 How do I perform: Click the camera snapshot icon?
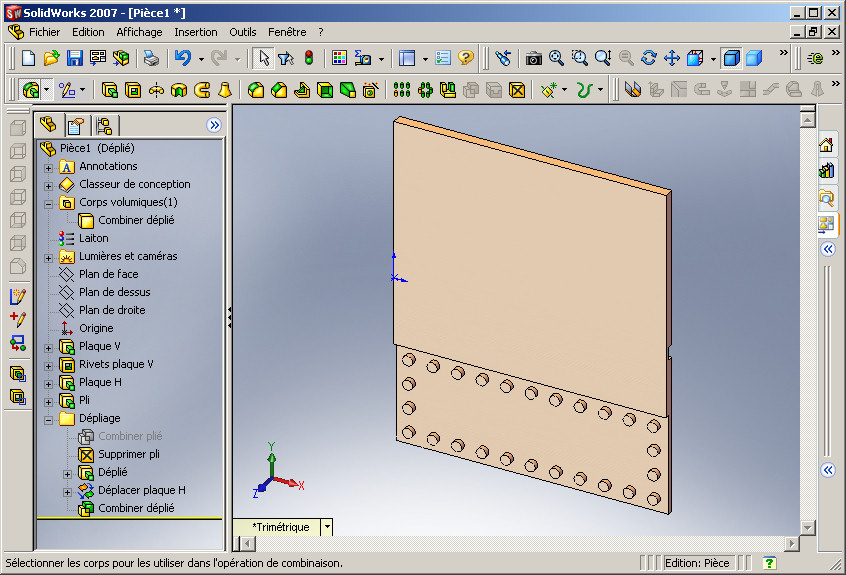tap(534, 58)
